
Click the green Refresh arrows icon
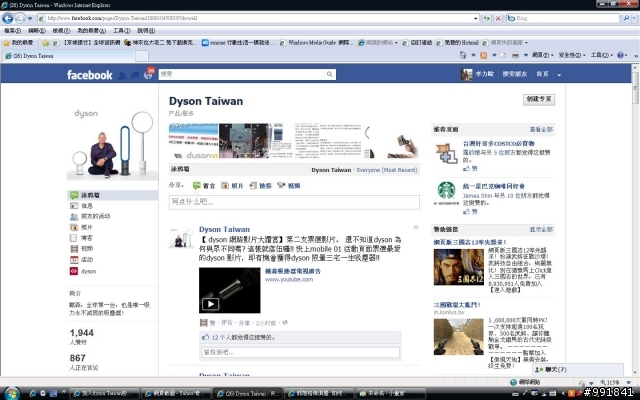[487, 18]
